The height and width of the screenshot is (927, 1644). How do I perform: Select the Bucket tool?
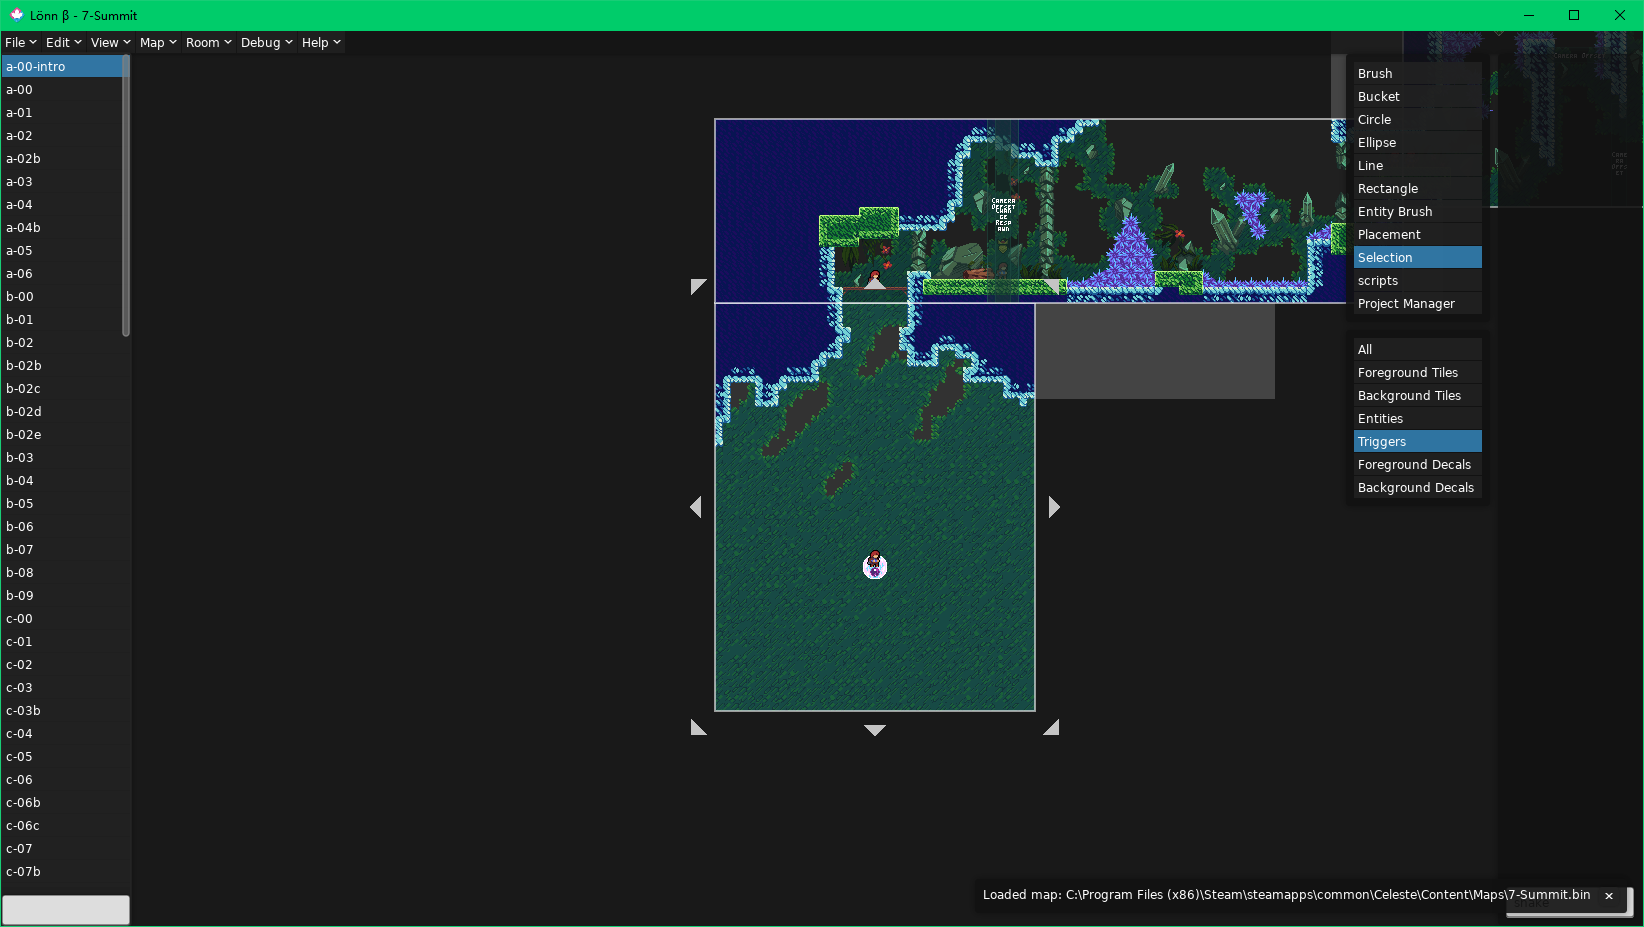click(x=1417, y=97)
